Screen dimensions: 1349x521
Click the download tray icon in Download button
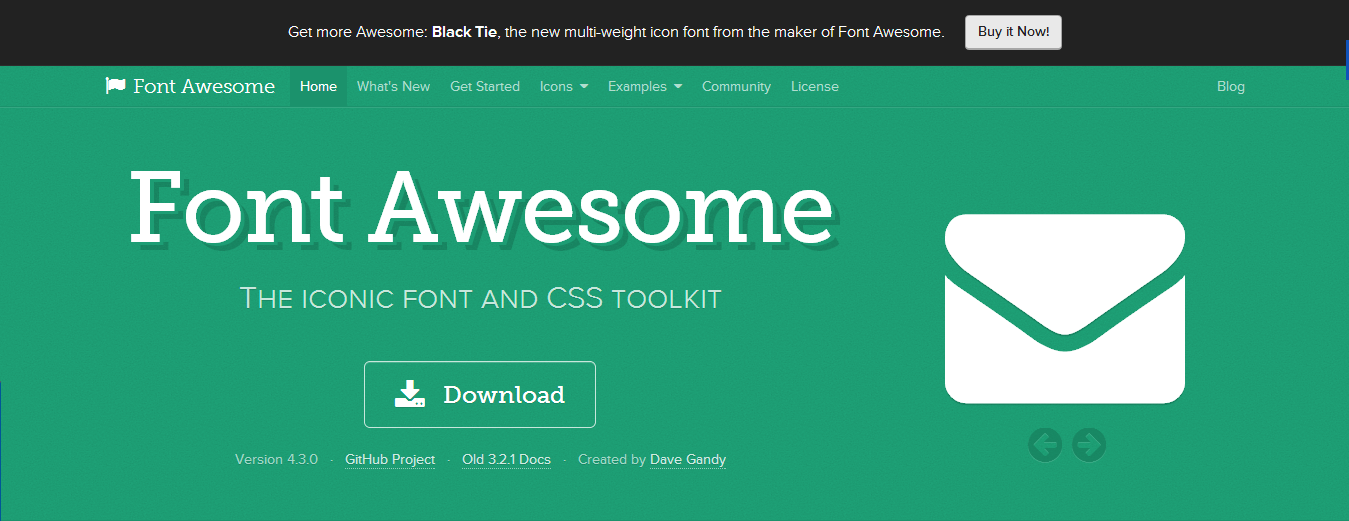click(410, 394)
